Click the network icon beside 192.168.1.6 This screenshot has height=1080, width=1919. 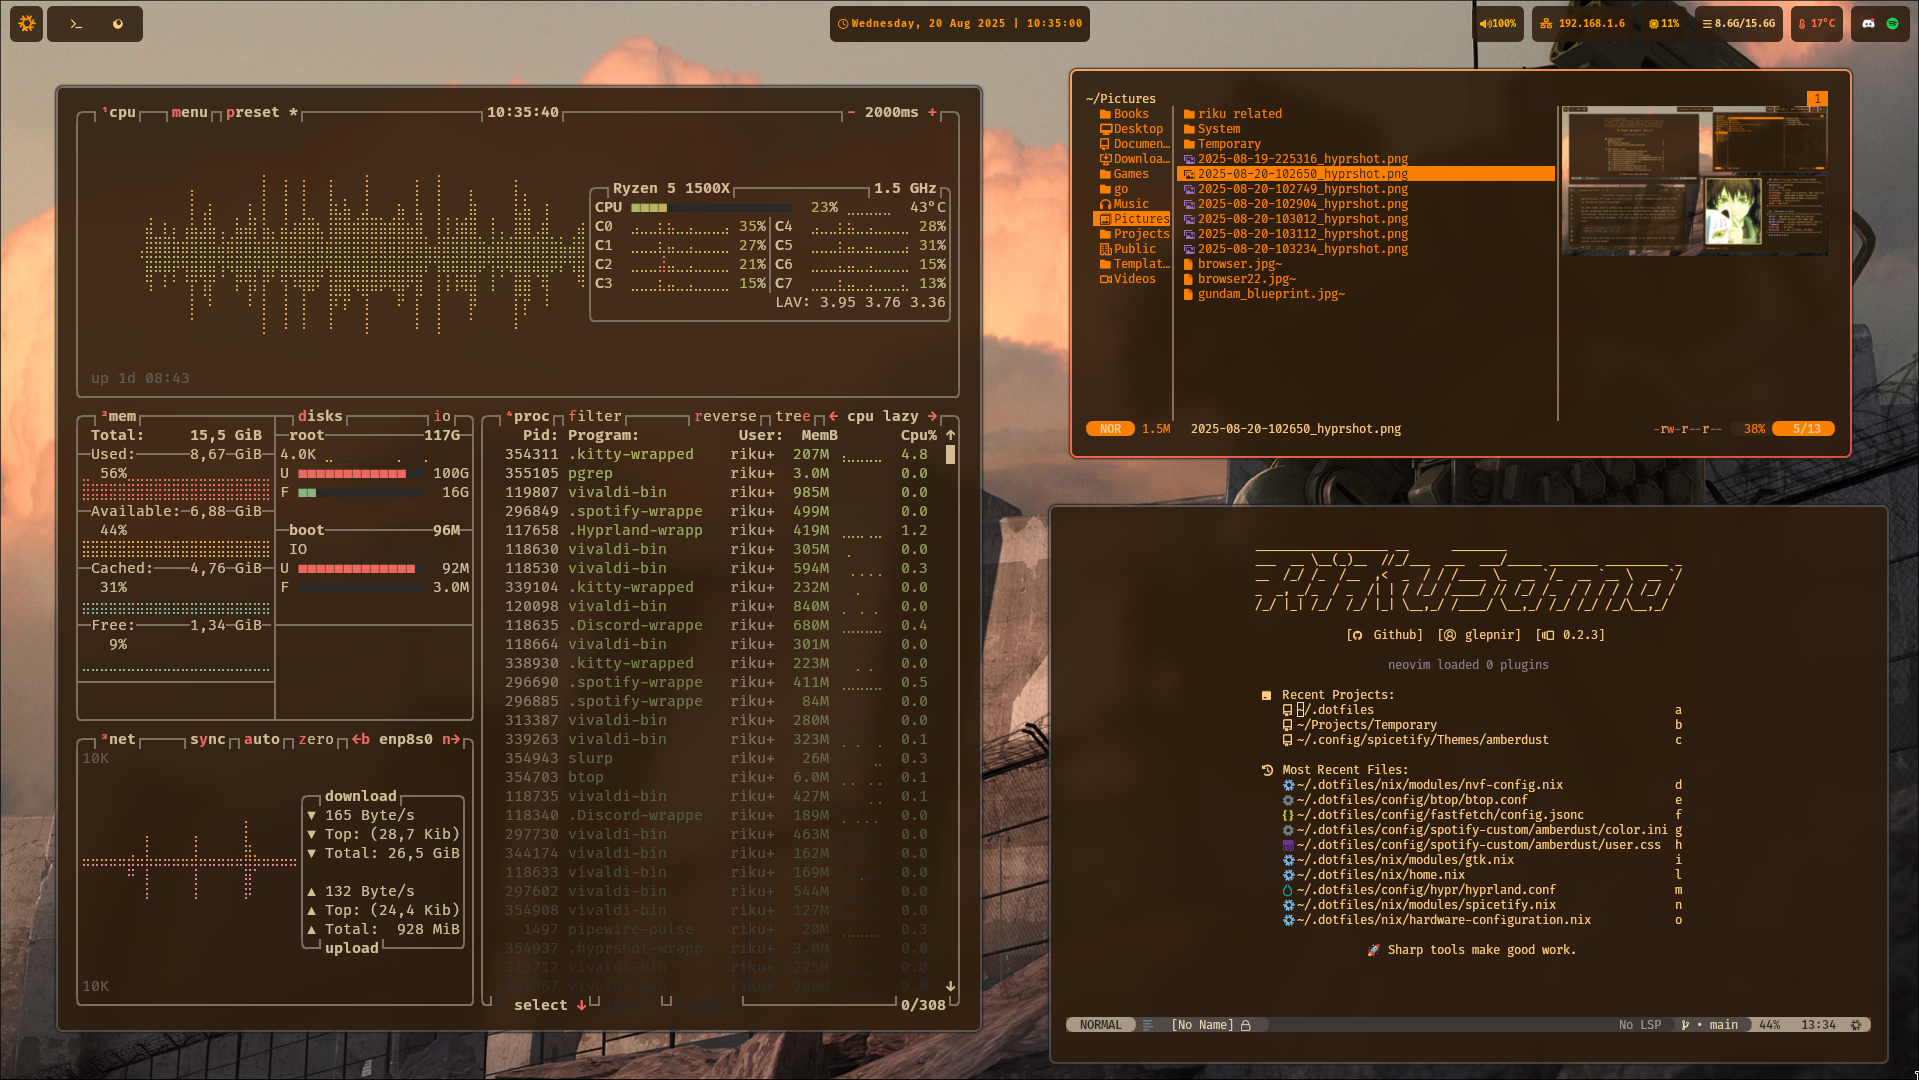click(1546, 24)
